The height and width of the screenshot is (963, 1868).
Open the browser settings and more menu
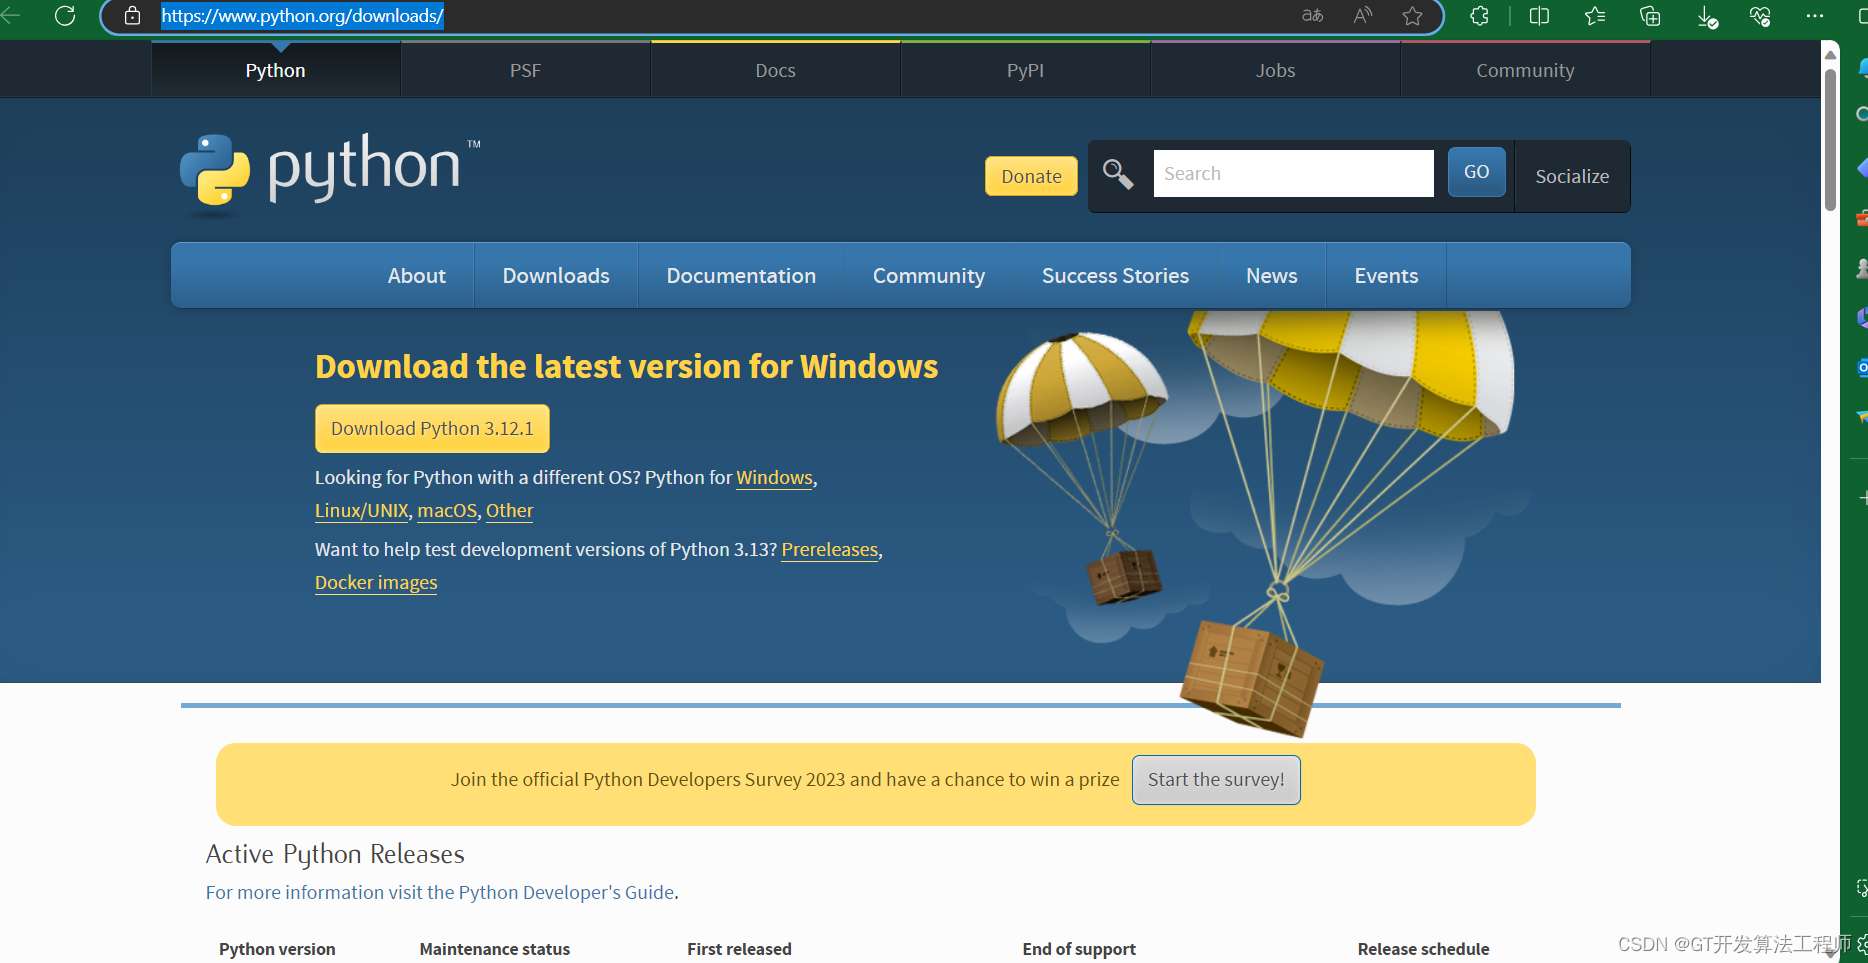(x=1815, y=16)
